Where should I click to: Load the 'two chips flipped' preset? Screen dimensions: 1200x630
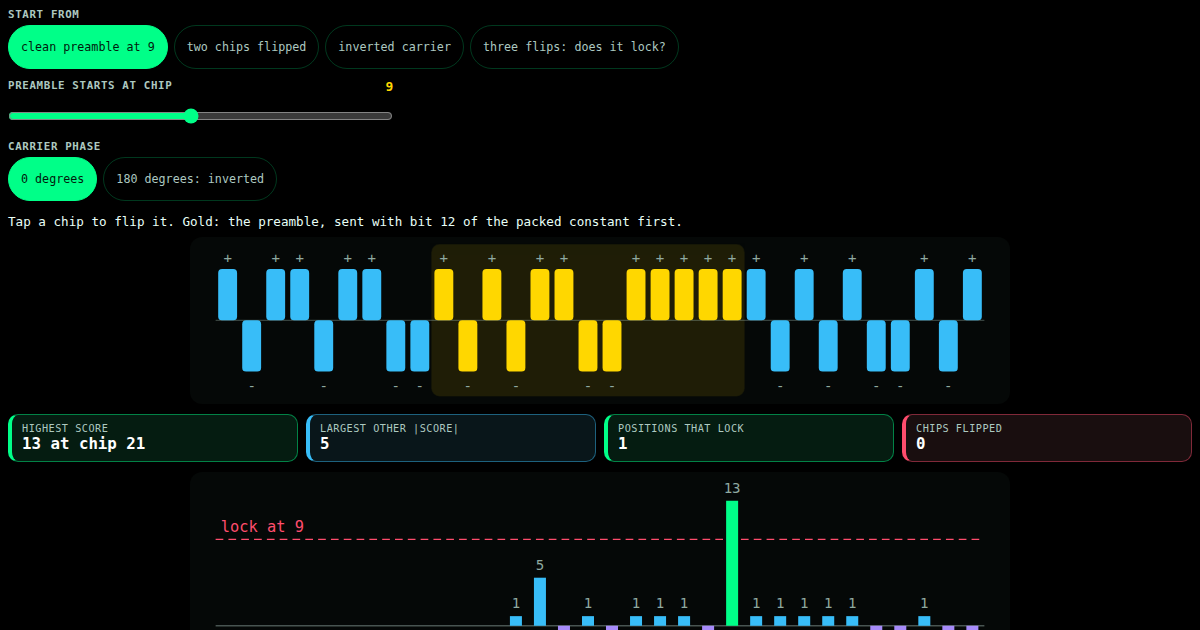click(247, 47)
